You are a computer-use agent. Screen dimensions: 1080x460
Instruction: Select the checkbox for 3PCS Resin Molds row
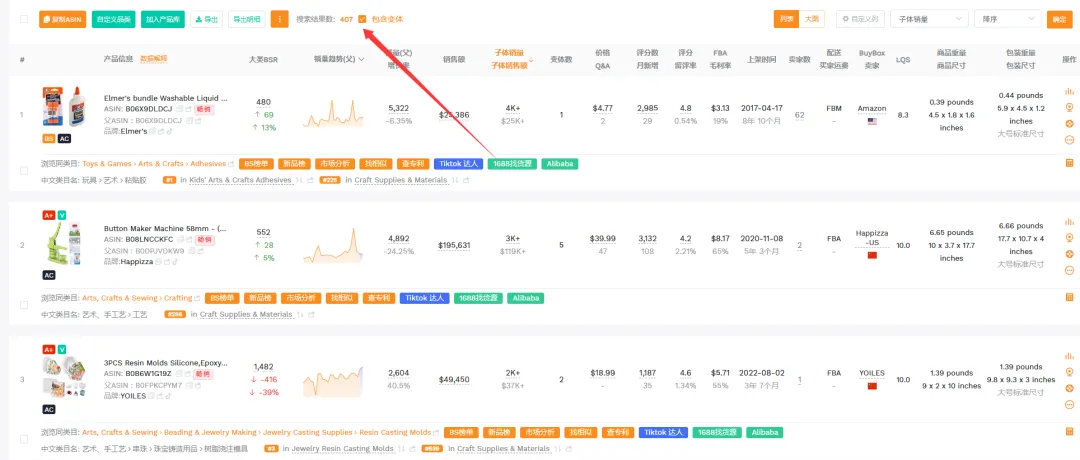click(24, 439)
